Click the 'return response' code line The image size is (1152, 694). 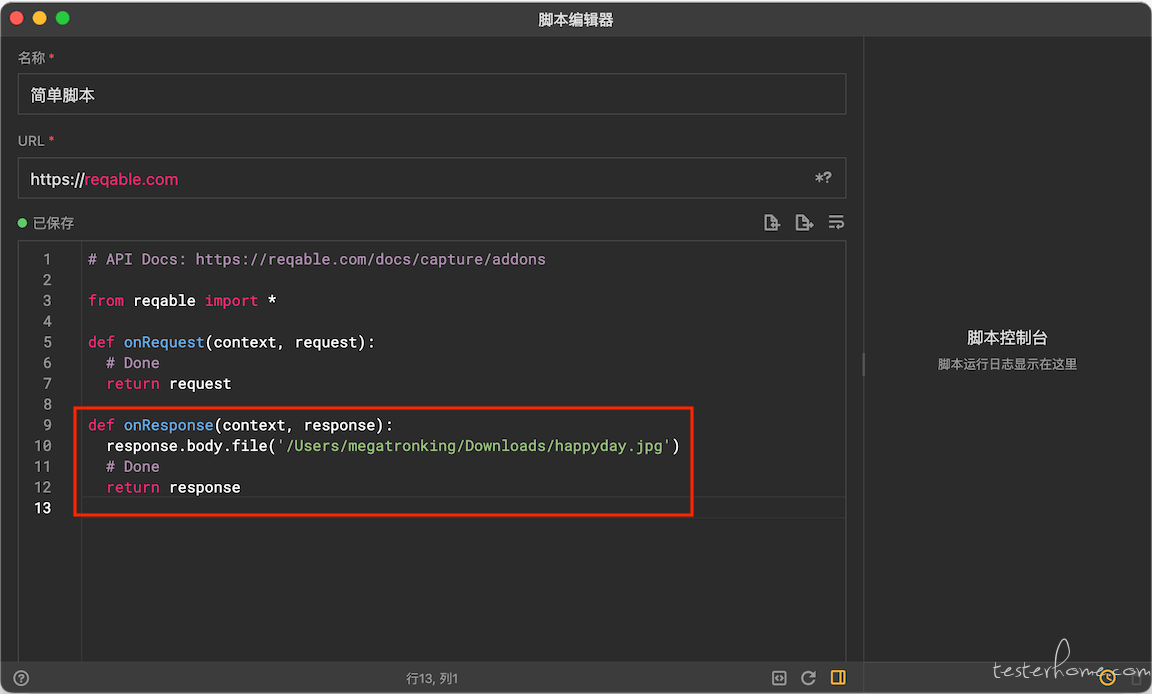pyautogui.click(x=173, y=487)
